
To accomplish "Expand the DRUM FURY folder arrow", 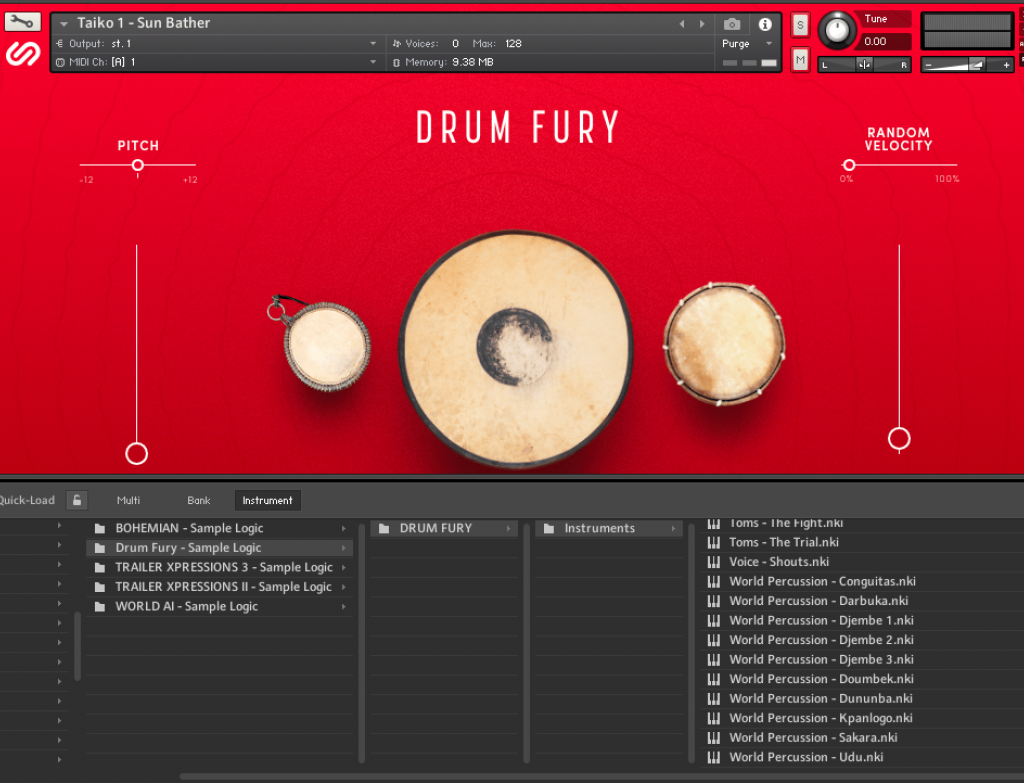I will (x=508, y=528).
